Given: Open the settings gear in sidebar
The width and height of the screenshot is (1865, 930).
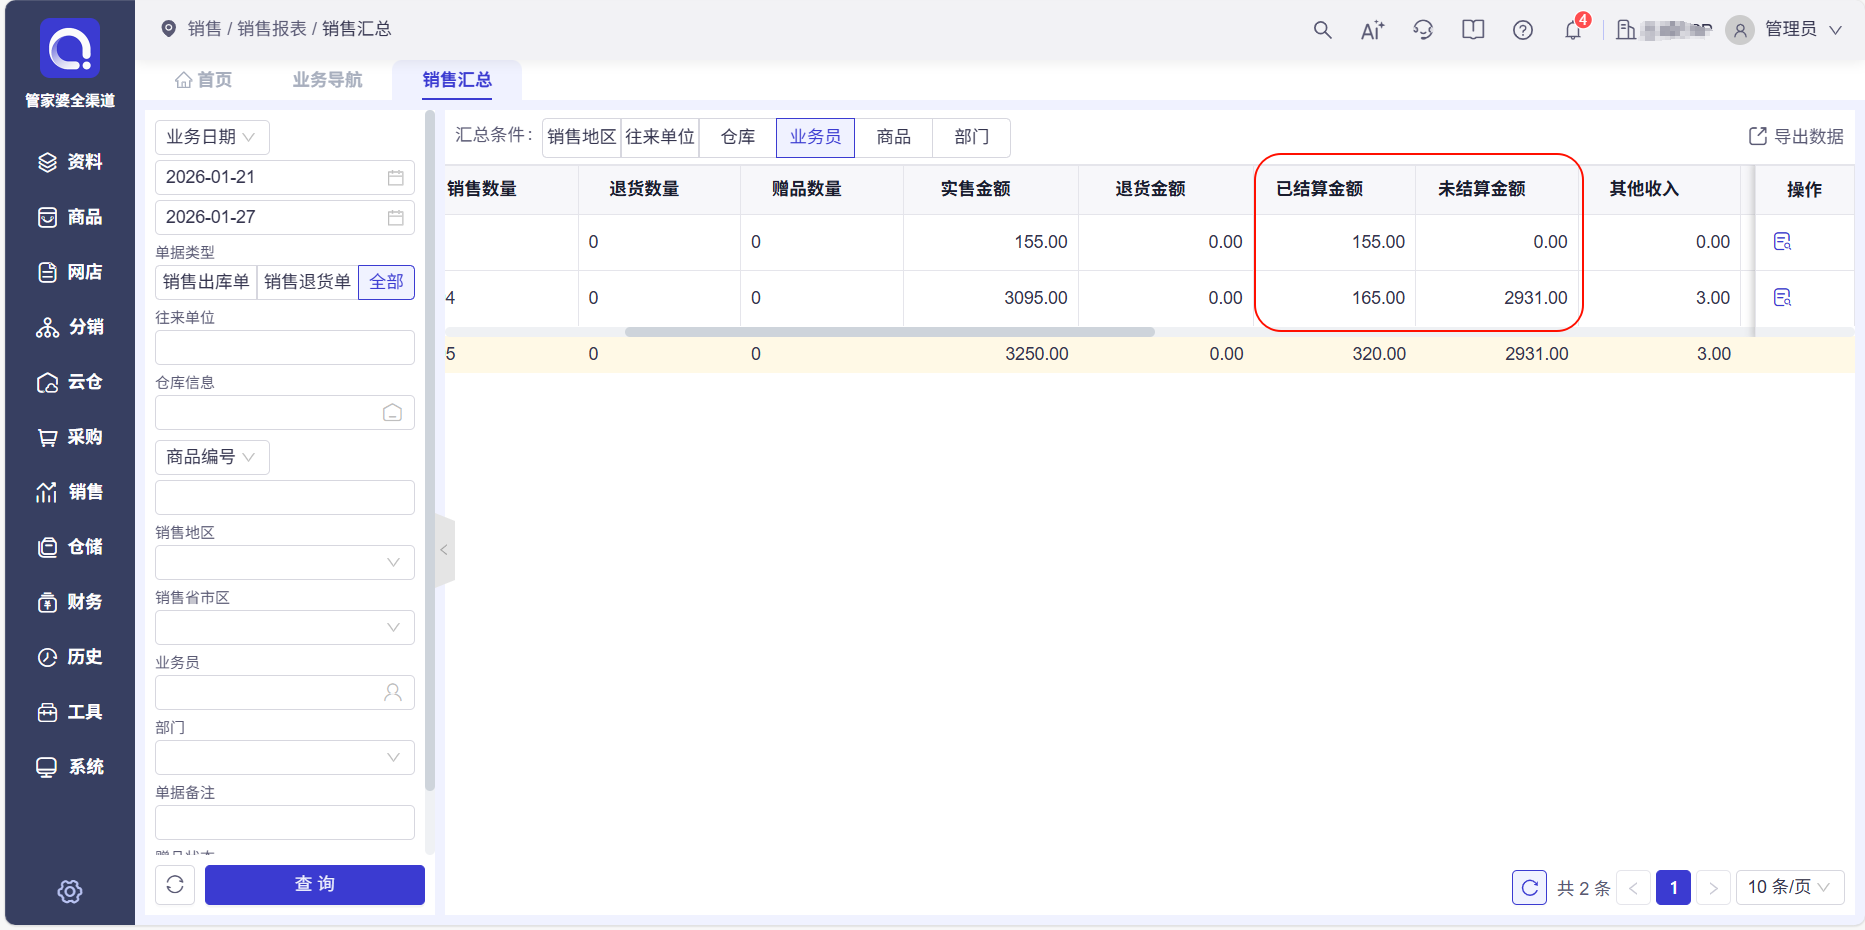Looking at the screenshot, I should point(70,891).
